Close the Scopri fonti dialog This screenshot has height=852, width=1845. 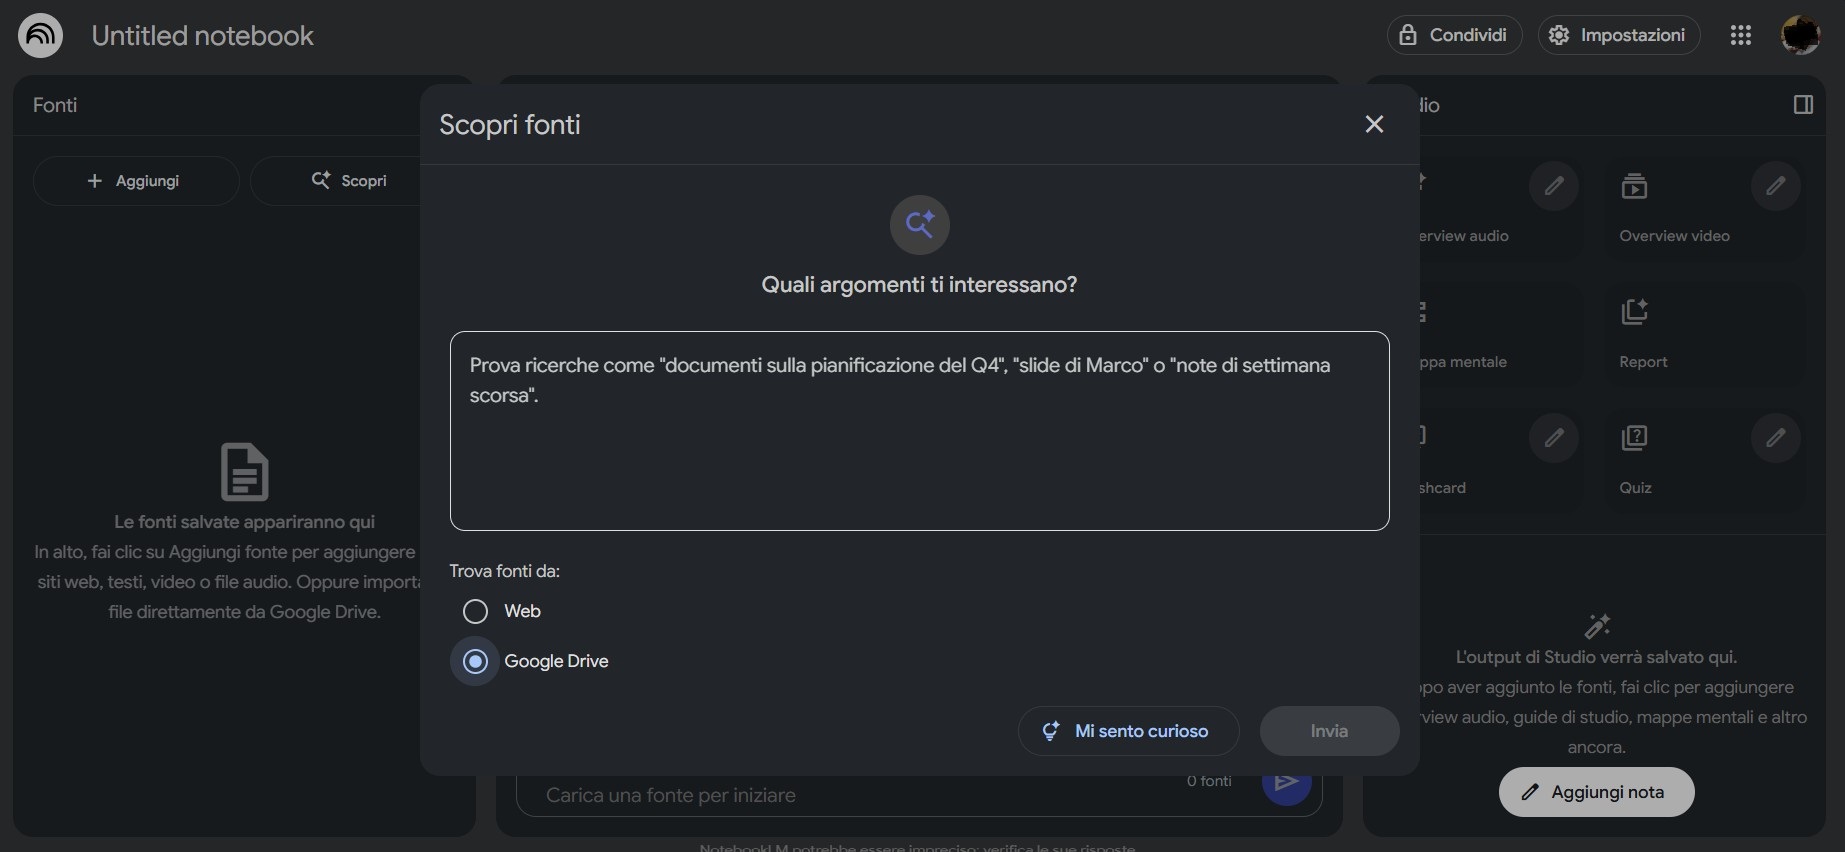(x=1374, y=124)
